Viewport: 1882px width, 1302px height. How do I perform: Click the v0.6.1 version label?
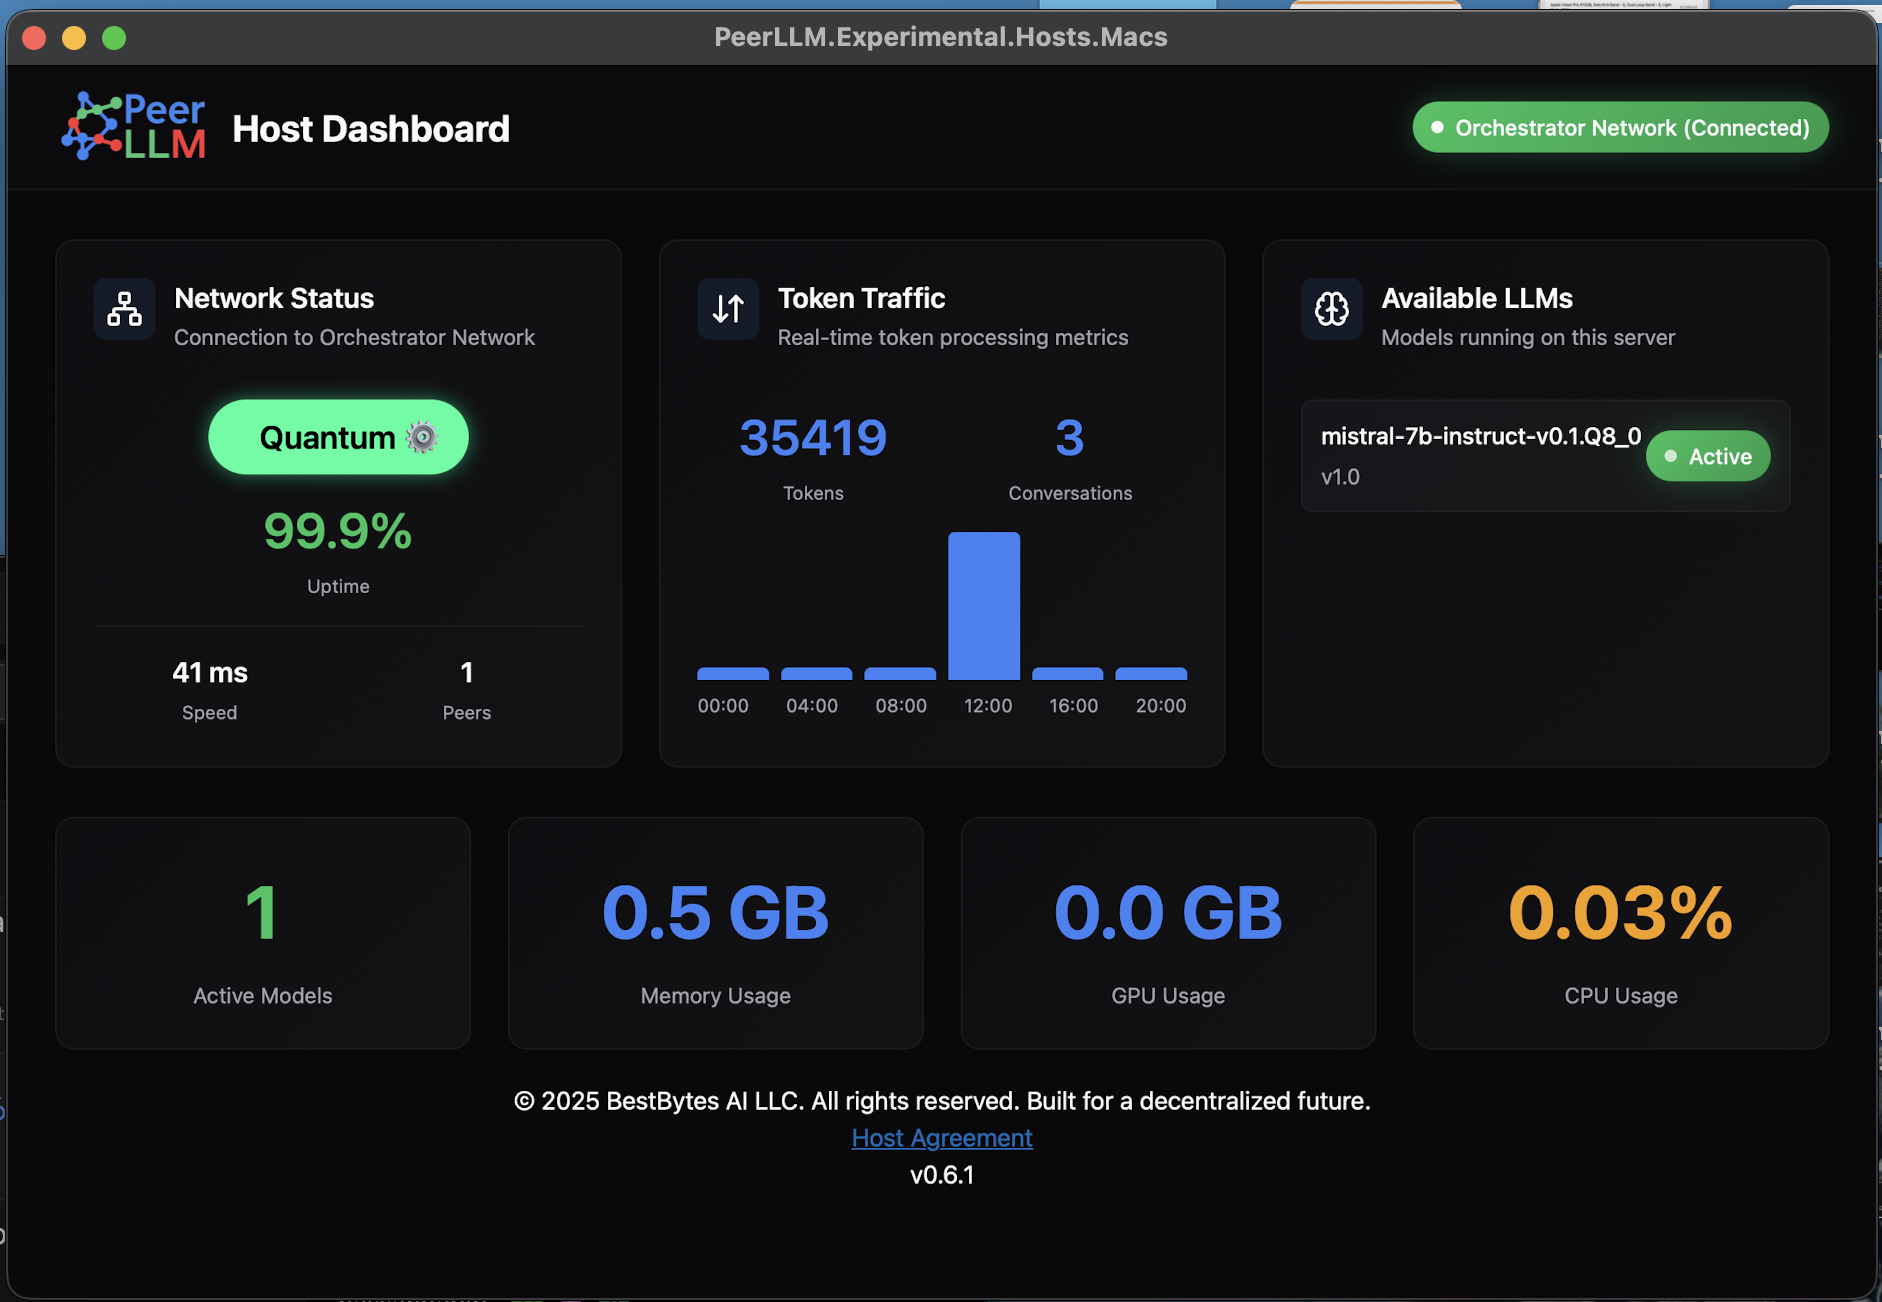click(x=941, y=1175)
